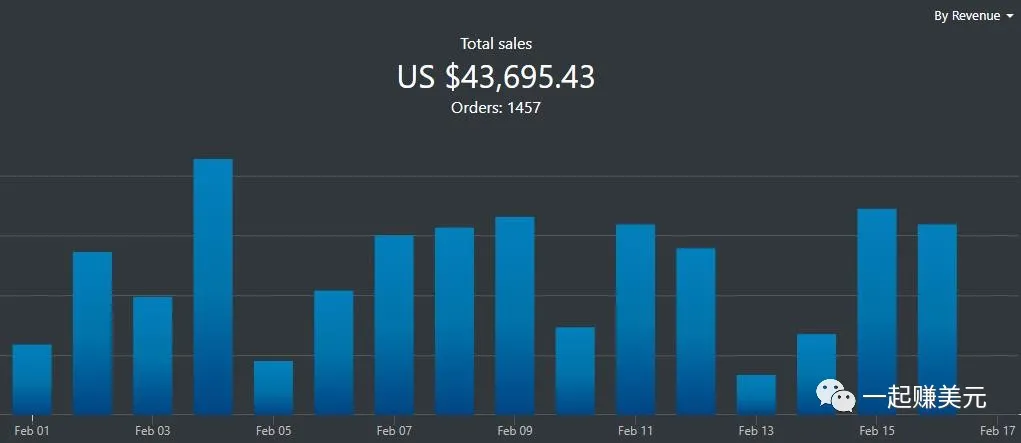Open the By Revenue dropdown

point(973,16)
